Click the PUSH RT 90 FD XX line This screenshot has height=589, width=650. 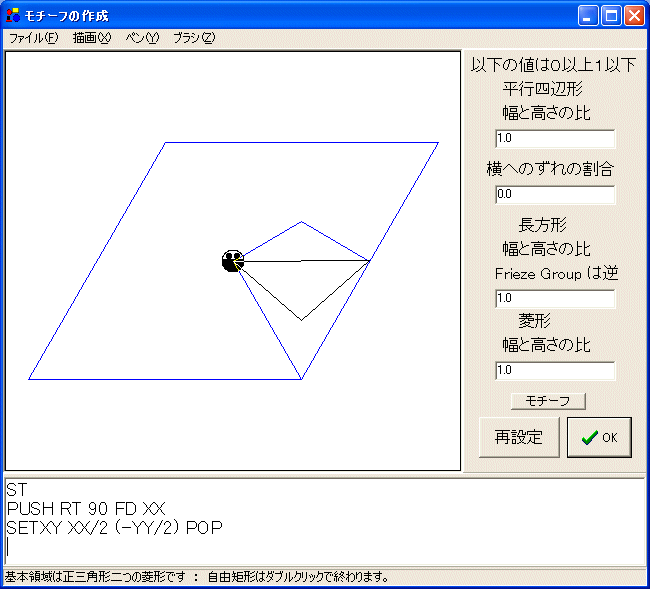[86, 509]
